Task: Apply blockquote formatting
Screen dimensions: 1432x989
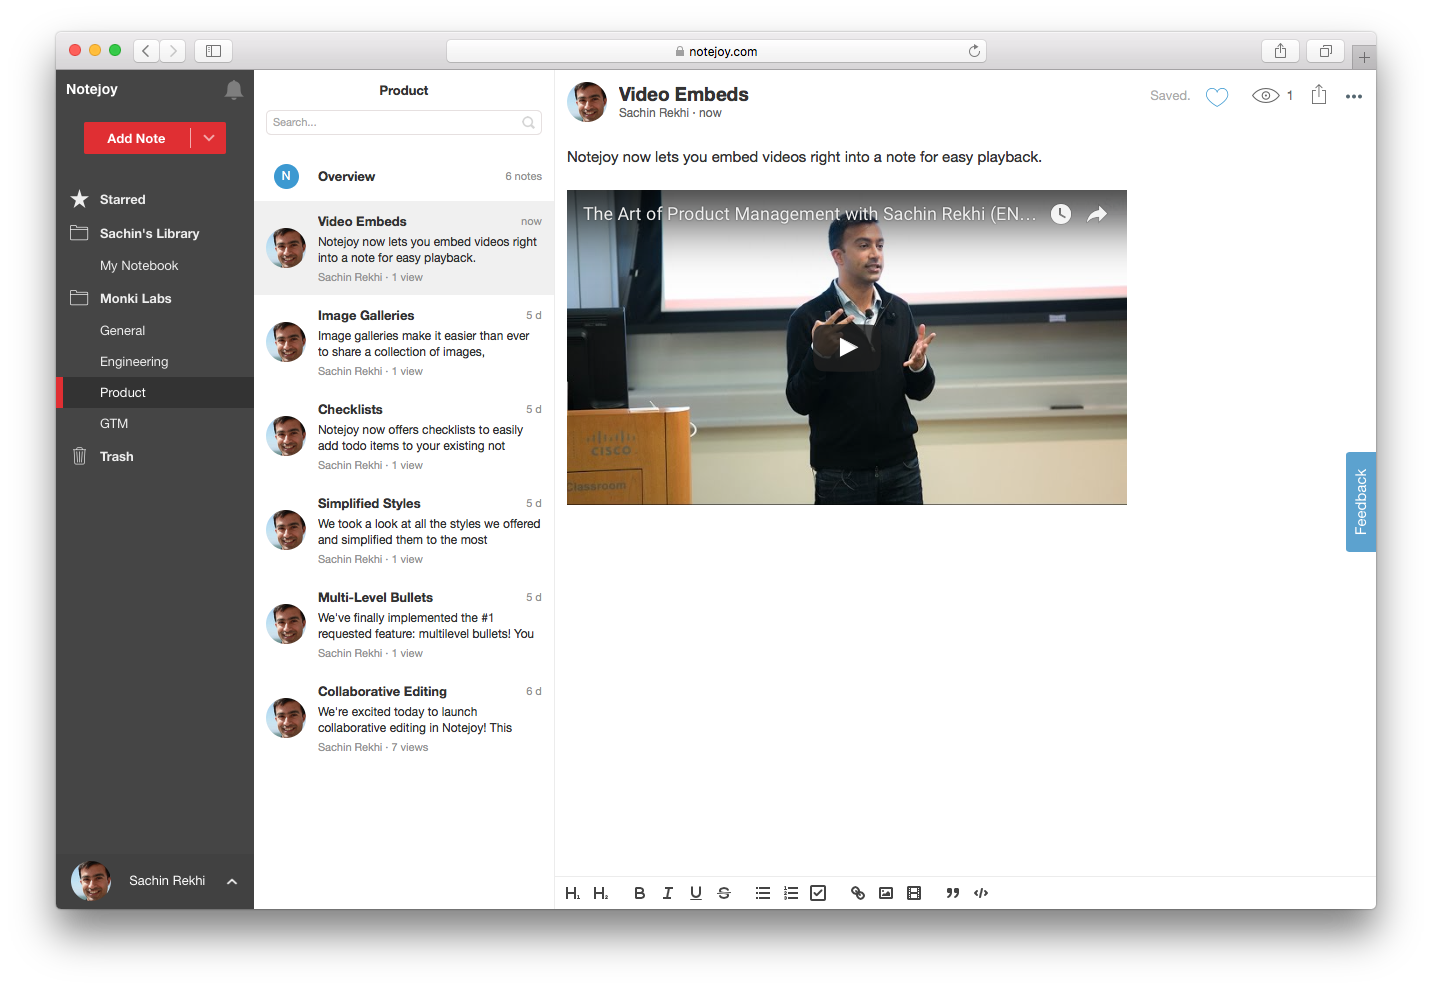Action: 952,893
